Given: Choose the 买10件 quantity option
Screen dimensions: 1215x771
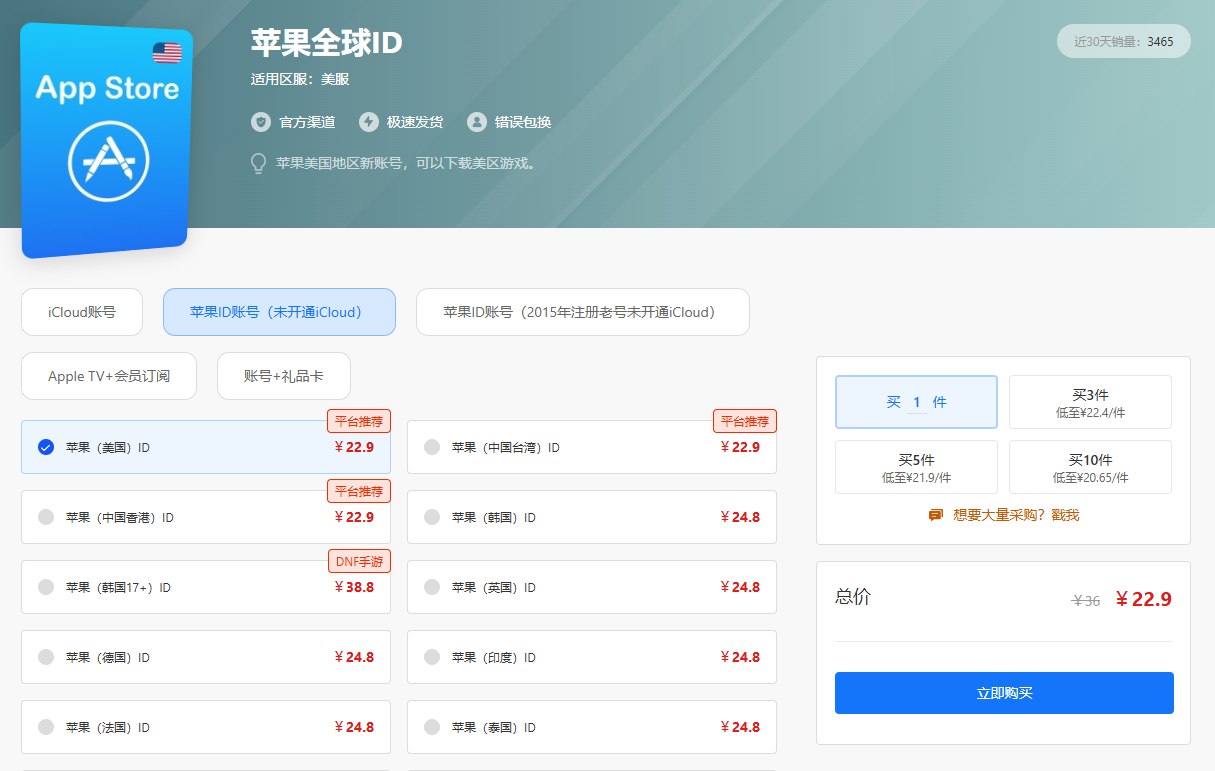Looking at the screenshot, I should (x=1090, y=467).
